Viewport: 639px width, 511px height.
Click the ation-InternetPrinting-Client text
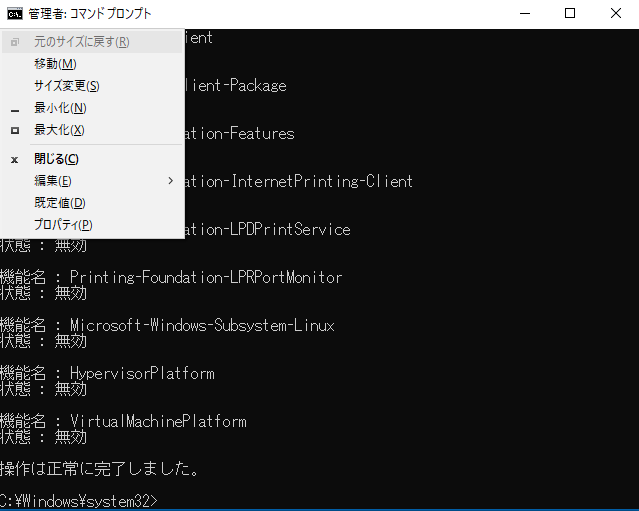pos(299,181)
